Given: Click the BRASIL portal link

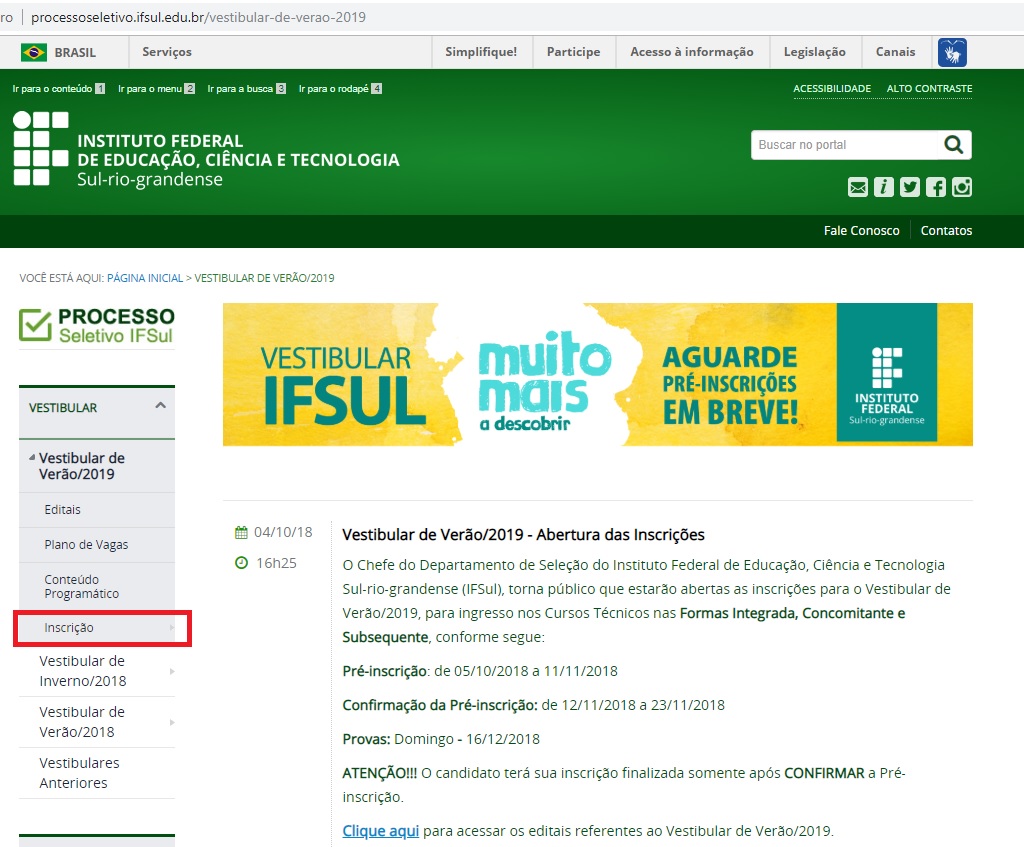Looking at the screenshot, I should (x=75, y=52).
